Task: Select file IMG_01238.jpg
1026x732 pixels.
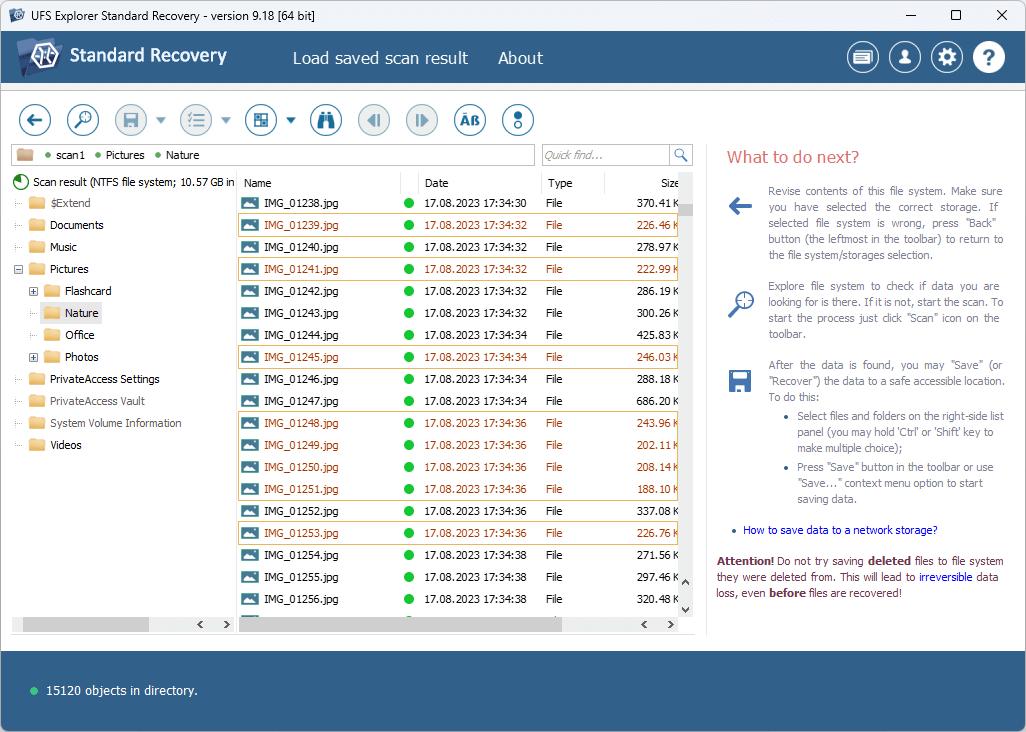Action: [458, 203]
